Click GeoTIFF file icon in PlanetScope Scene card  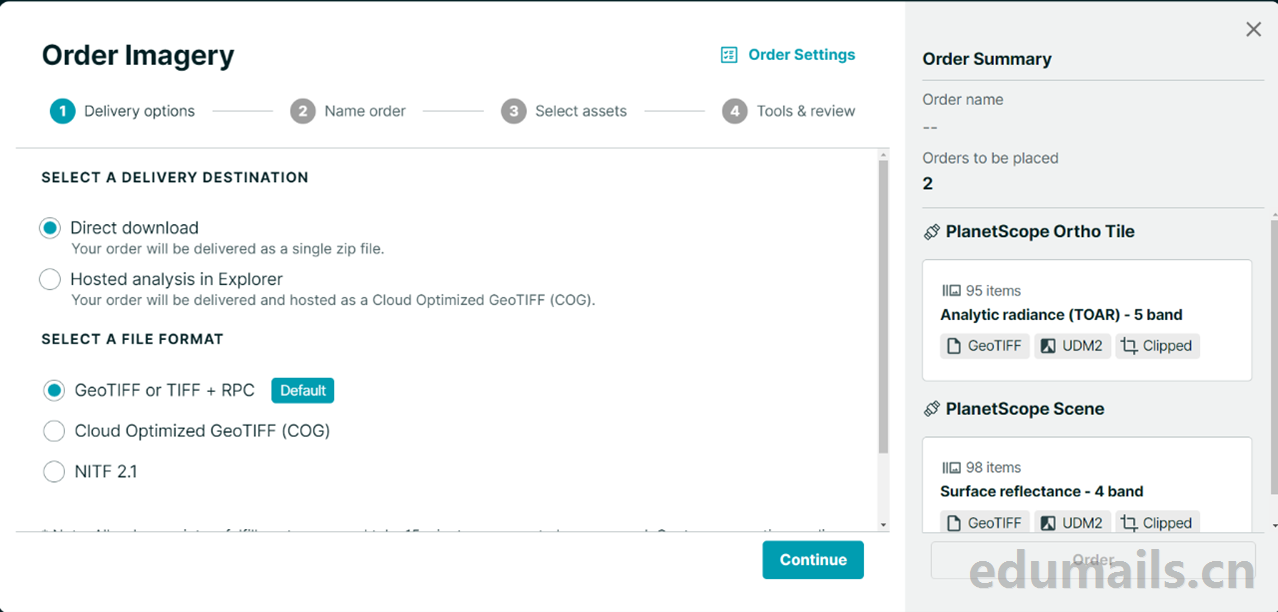coord(953,523)
